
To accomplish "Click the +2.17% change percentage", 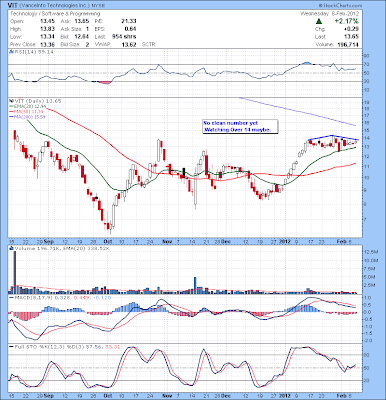I will (x=347, y=21).
